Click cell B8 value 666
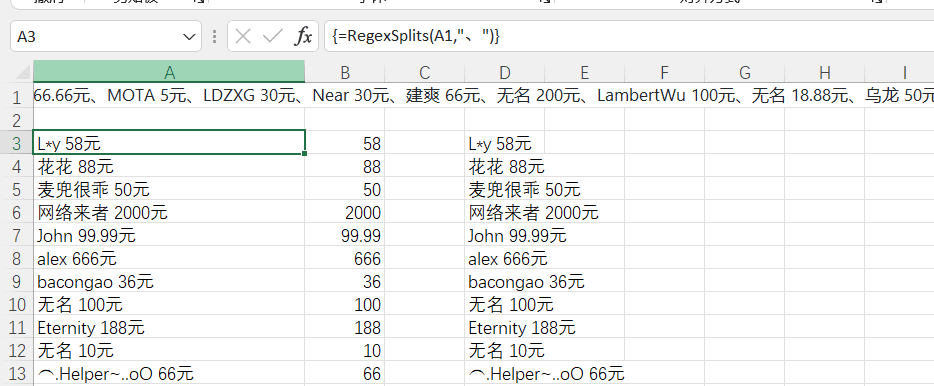Viewport: 934px width, 386px height. pos(345,258)
